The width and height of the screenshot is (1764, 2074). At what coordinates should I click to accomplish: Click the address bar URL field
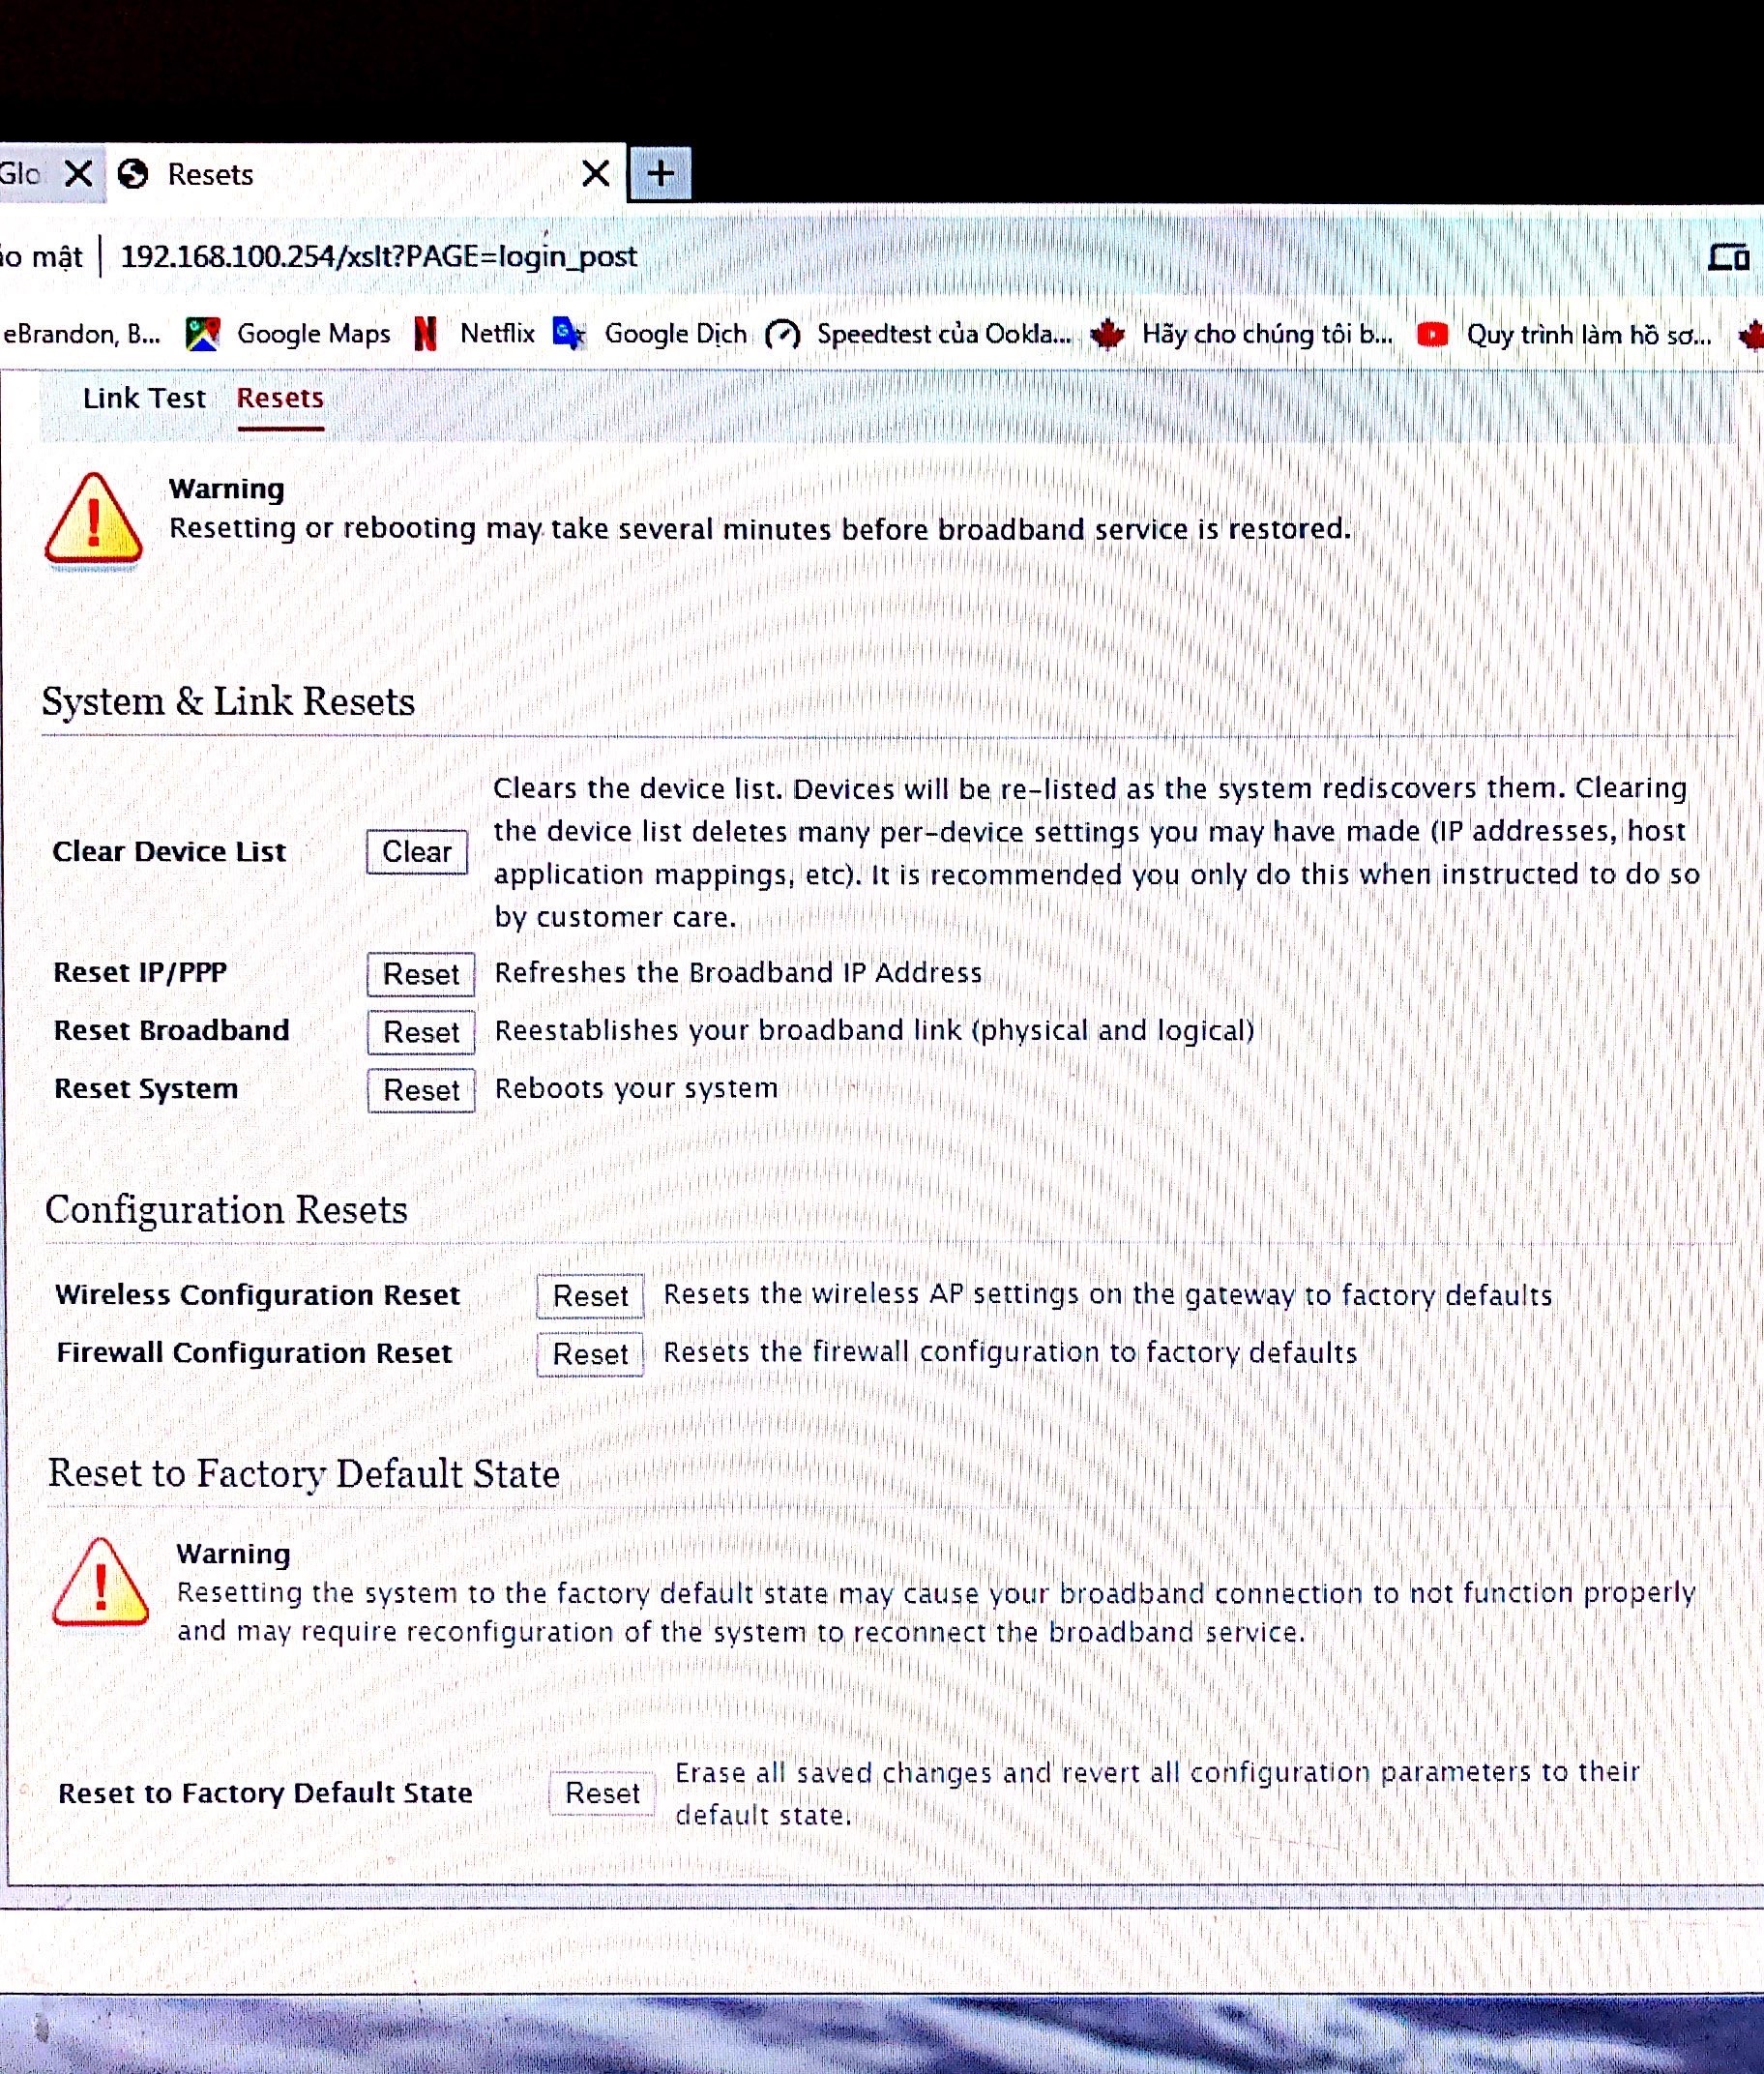pyautogui.click(x=378, y=257)
